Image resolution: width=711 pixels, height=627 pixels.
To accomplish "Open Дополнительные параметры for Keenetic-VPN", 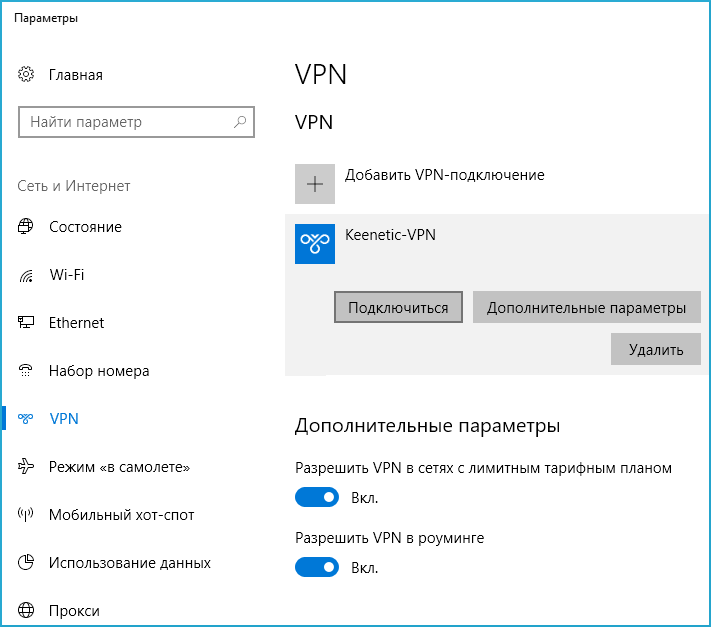I will 587,308.
